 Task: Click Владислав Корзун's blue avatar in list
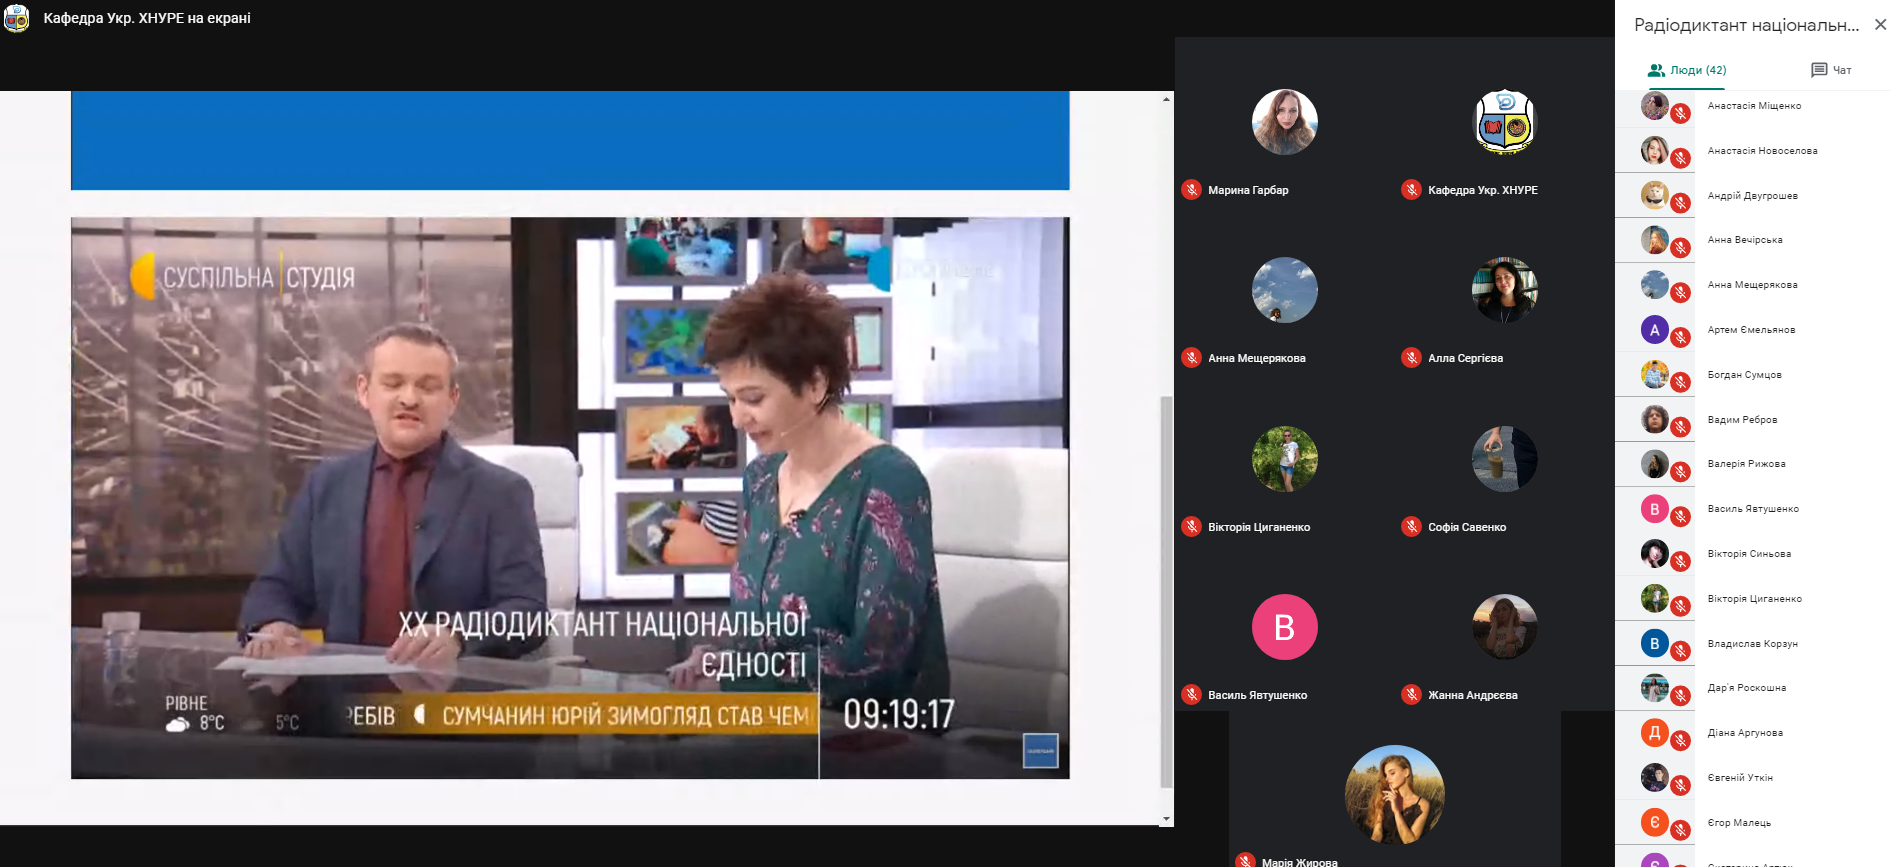(x=1654, y=643)
